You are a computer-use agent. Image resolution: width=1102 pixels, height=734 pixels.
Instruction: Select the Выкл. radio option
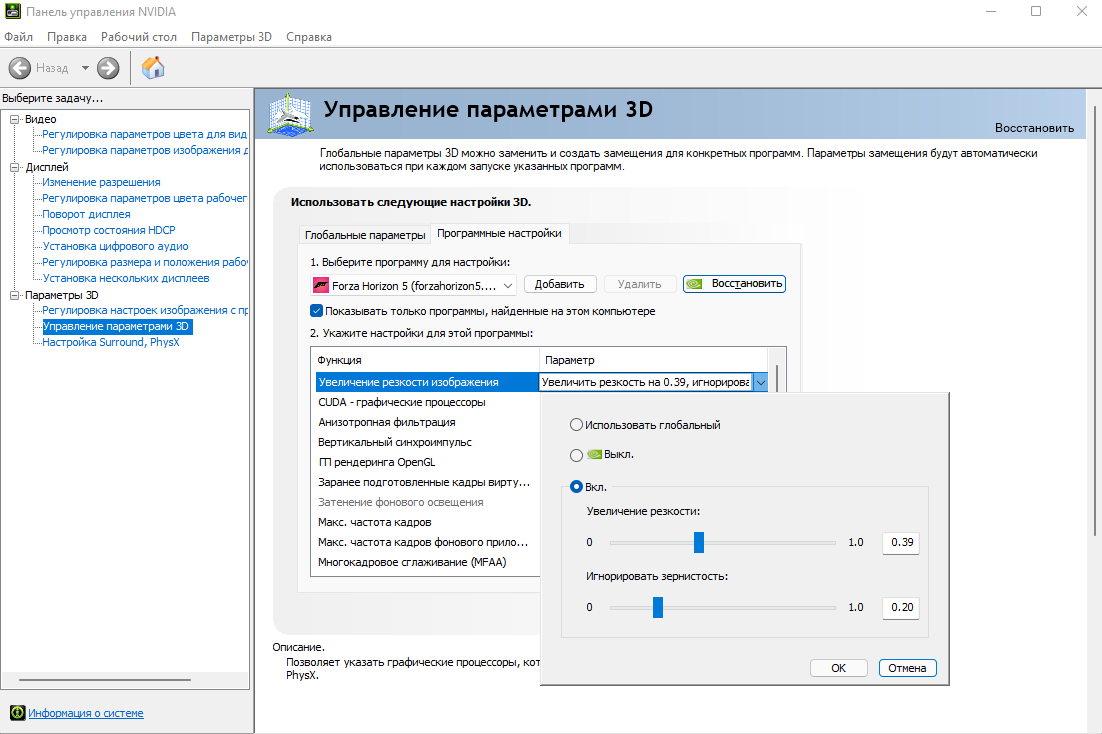click(x=576, y=455)
